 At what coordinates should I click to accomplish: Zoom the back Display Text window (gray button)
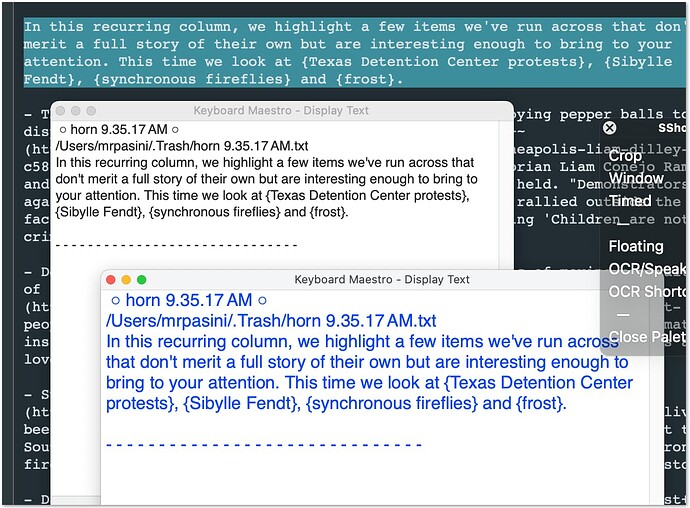[91, 111]
